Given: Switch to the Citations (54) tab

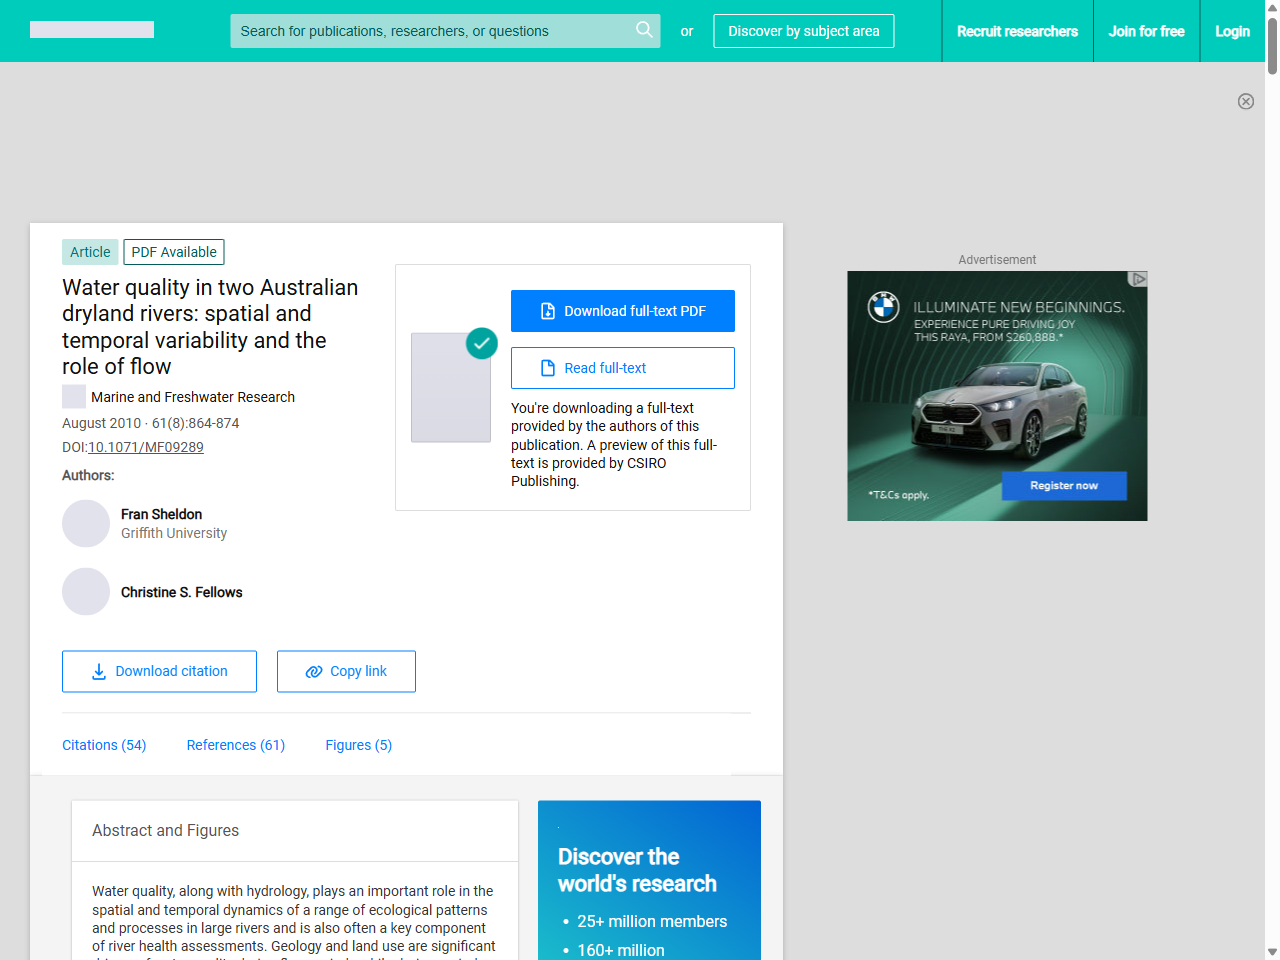Looking at the screenshot, I should [104, 745].
